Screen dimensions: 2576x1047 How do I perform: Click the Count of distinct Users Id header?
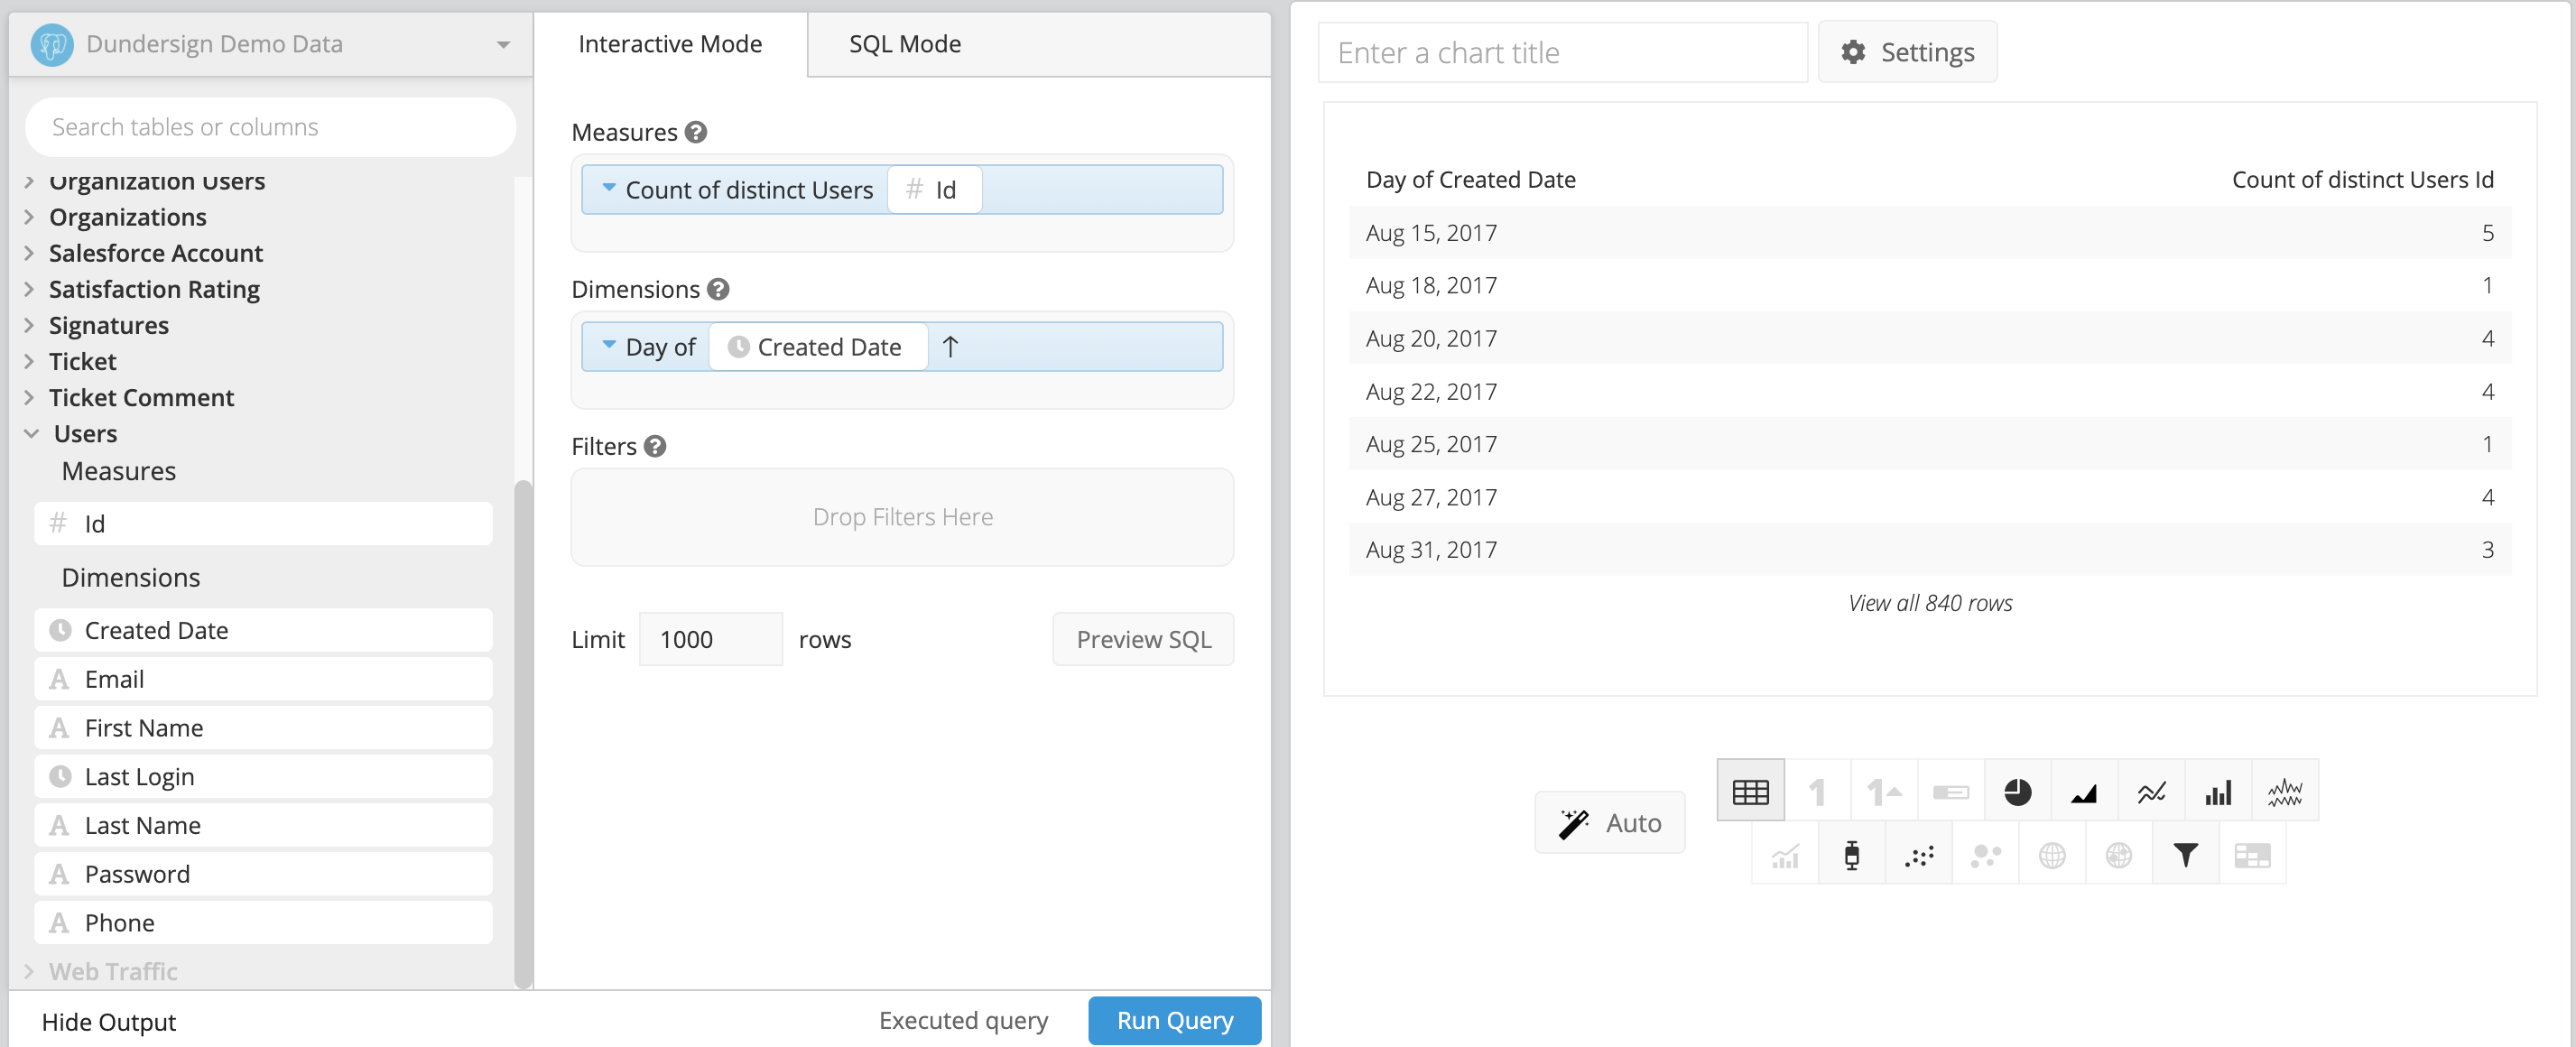(2362, 180)
